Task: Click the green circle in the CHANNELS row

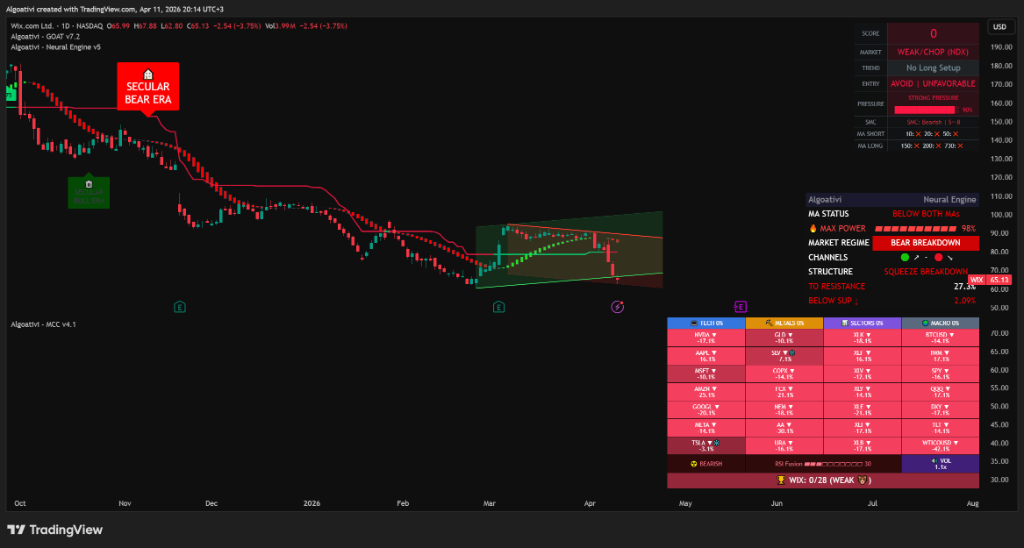Action: point(904,257)
